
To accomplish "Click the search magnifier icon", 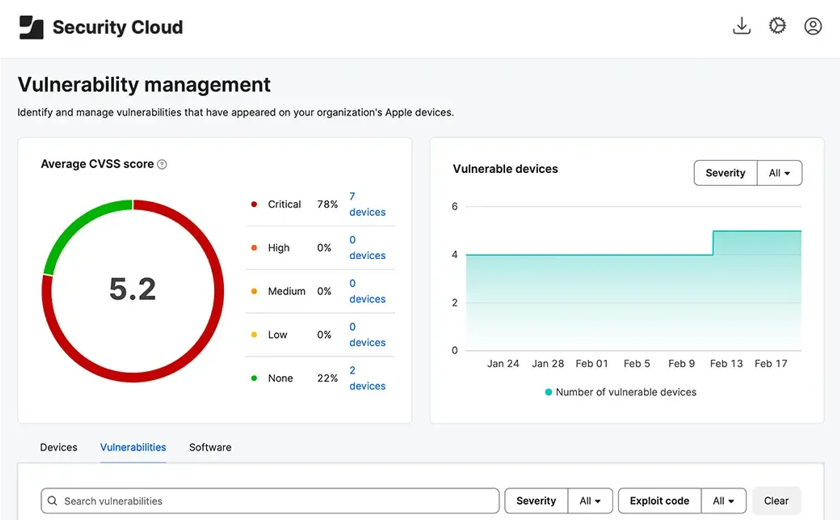I will click(x=52, y=501).
